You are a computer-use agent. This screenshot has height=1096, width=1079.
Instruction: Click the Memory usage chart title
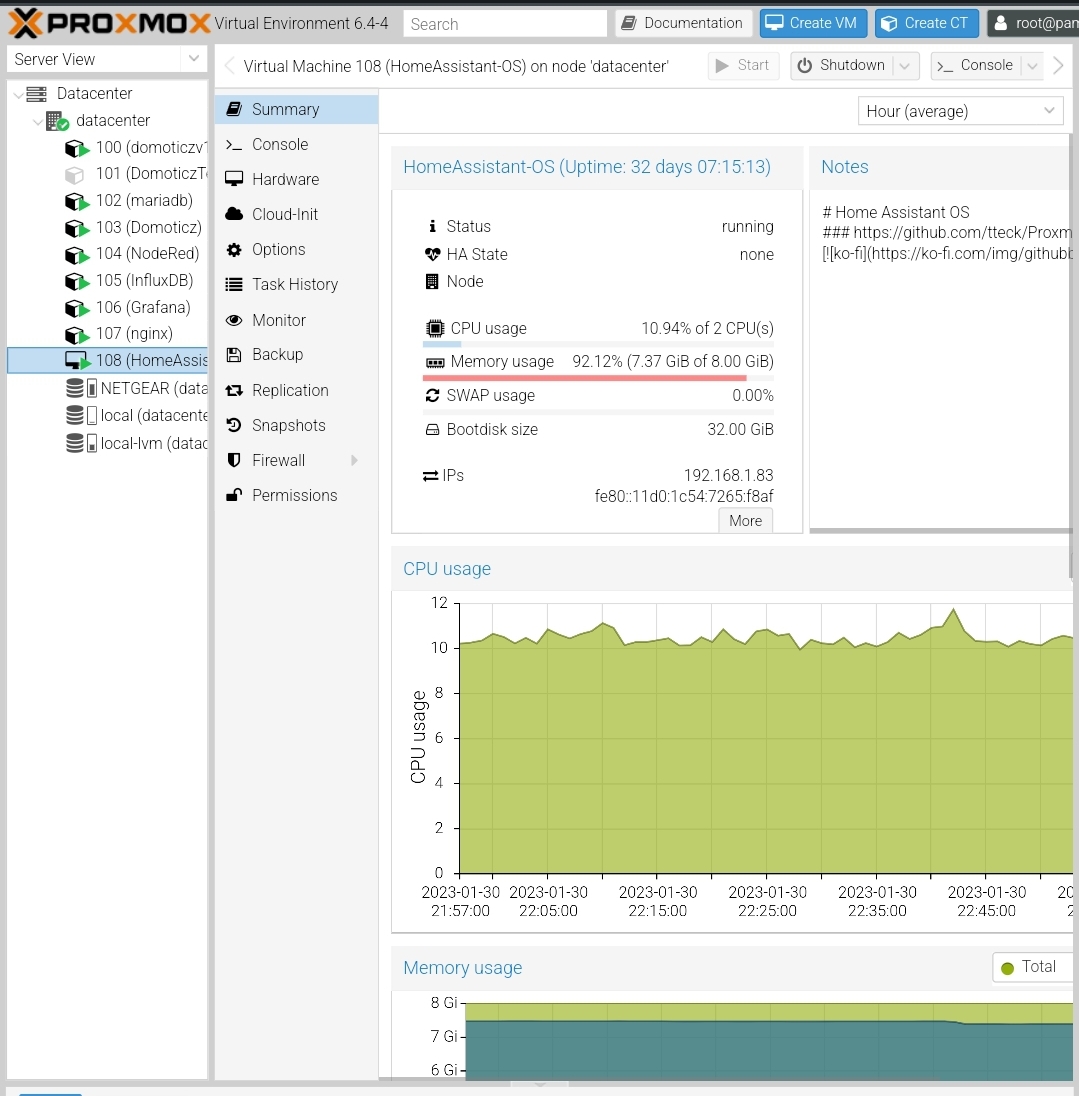point(463,968)
